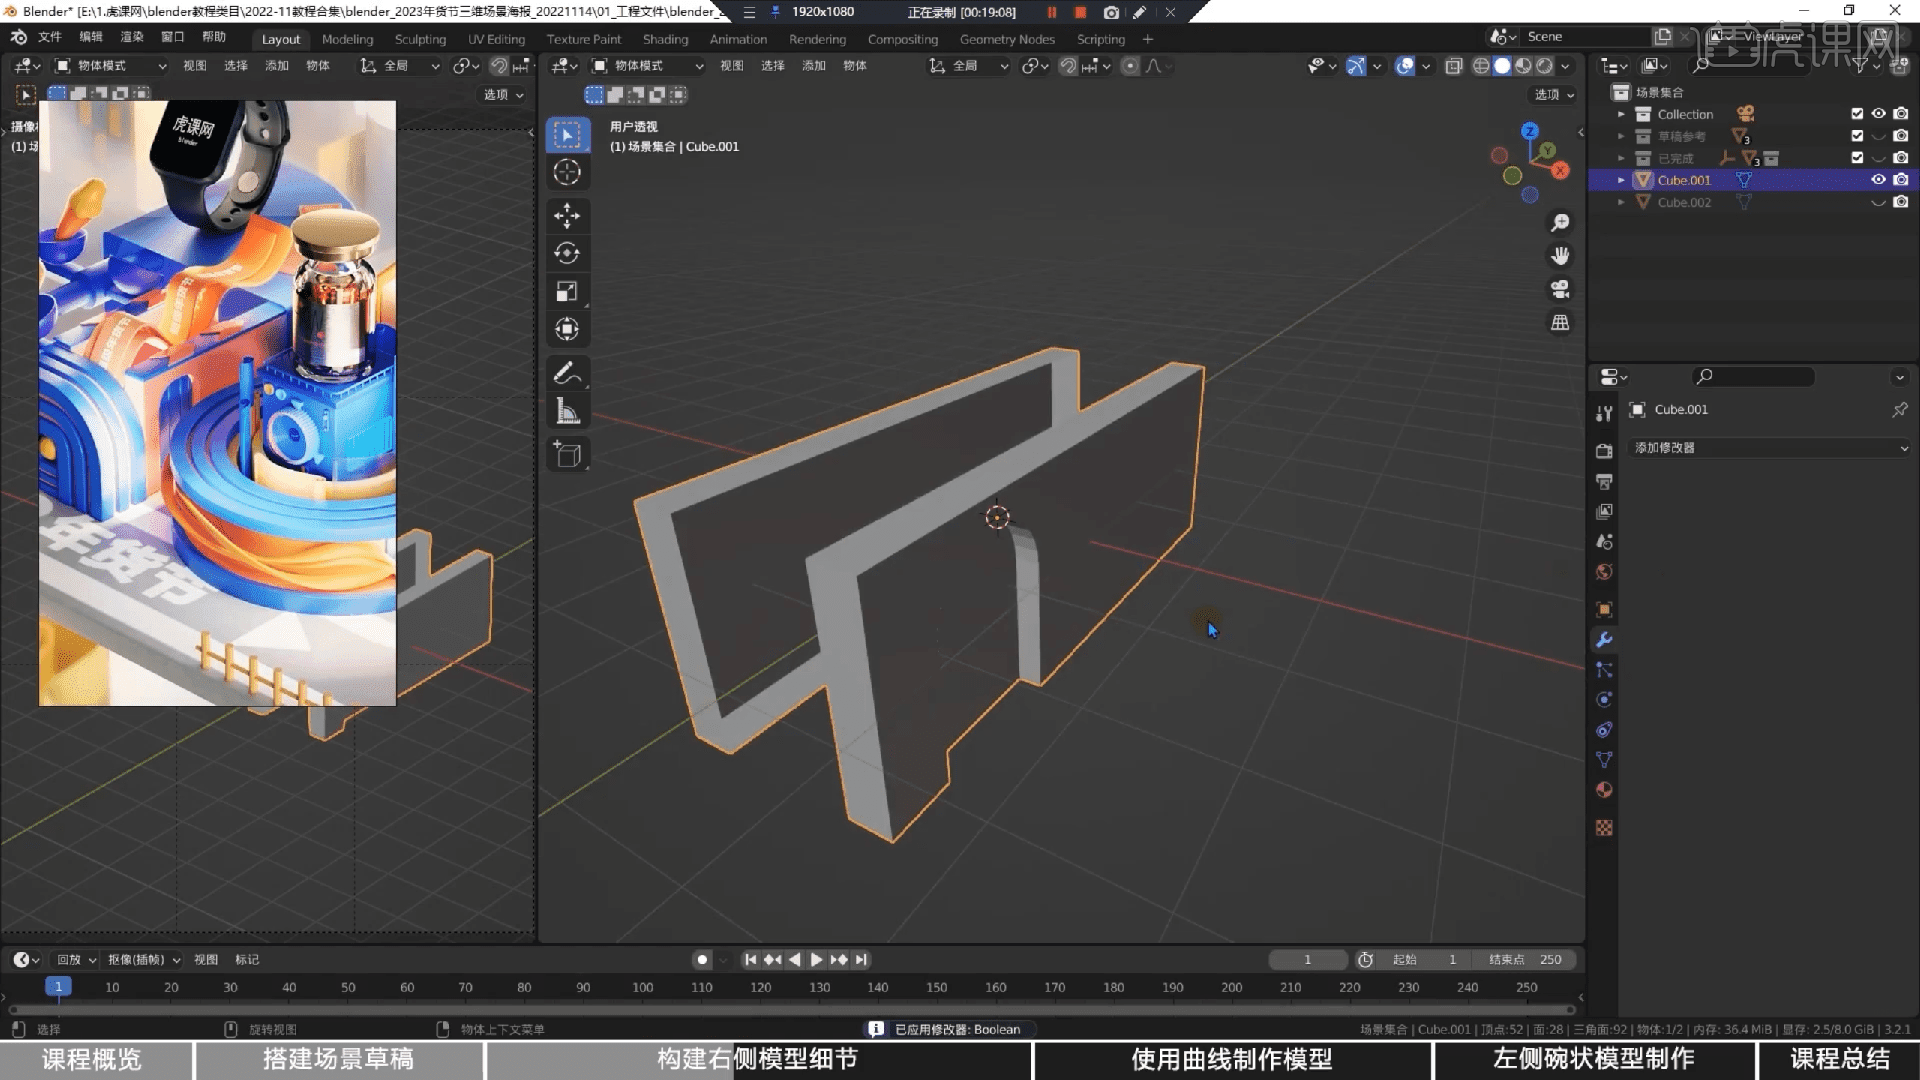This screenshot has height=1080, width=1920.
Task: Jump to the timeline end frame
Action: pos(861,959)
